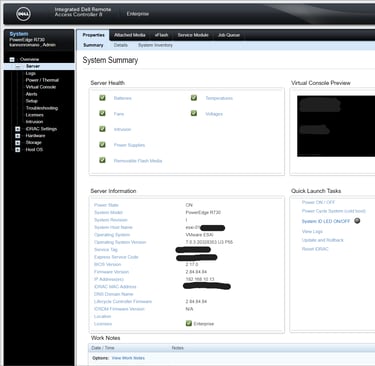Click the Power Supplies green check icon
The image size is (375, 366).
point(102,145)
